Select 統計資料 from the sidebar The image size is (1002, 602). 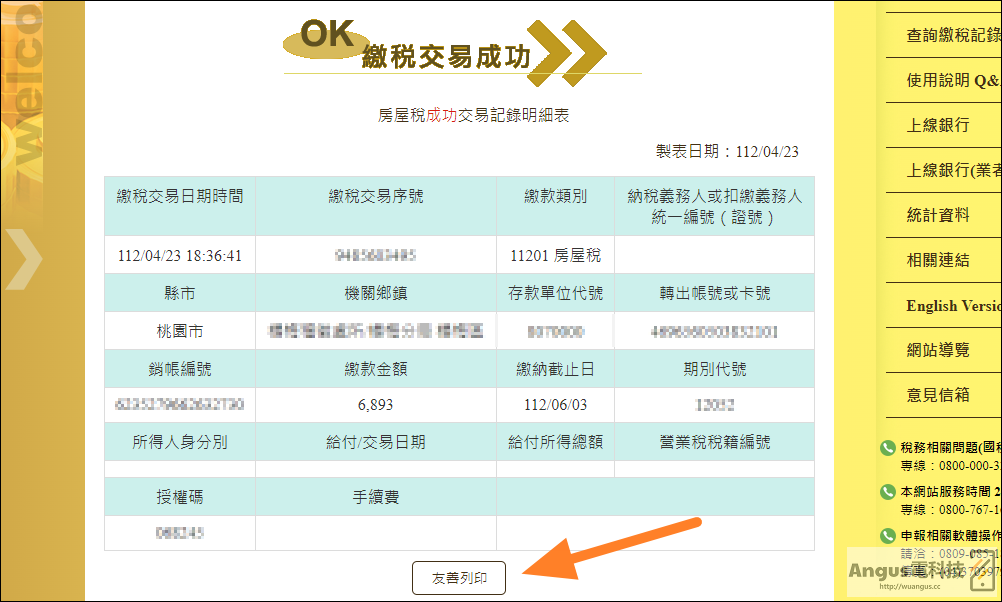coord(938,215)
